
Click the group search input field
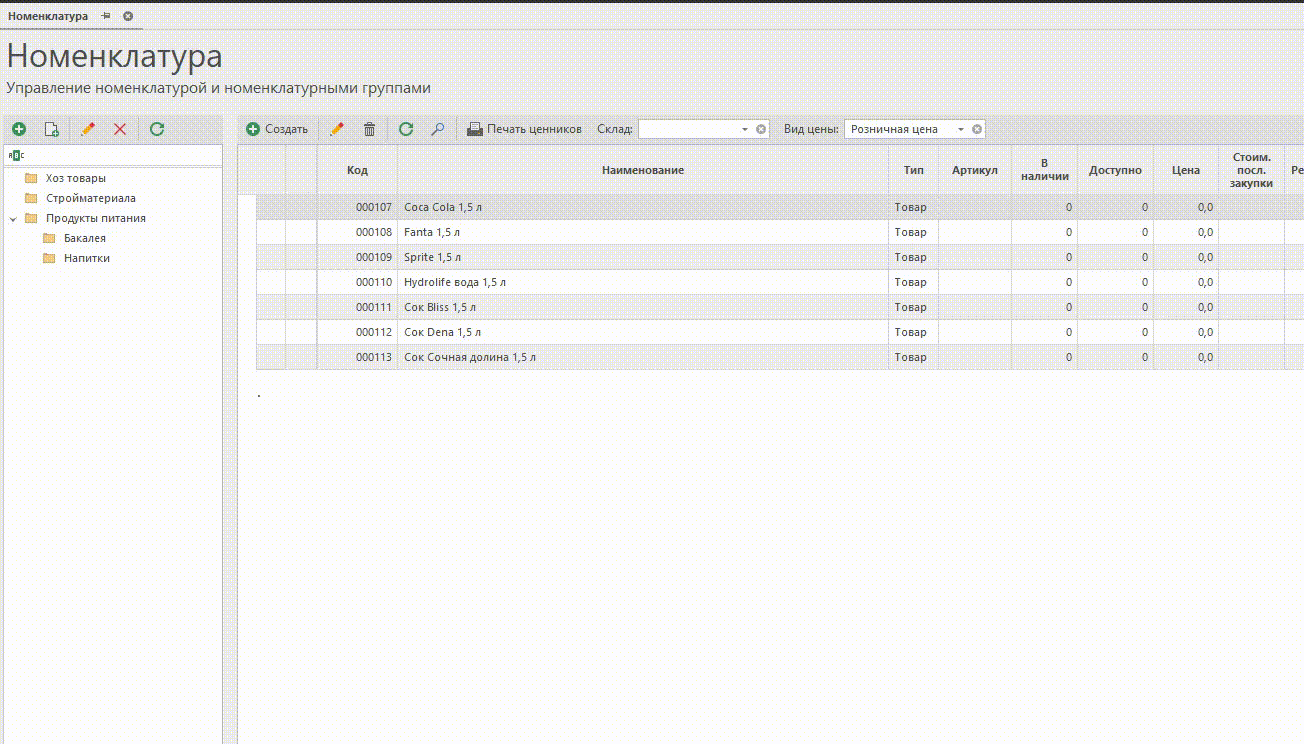click(x=120, y=155)
